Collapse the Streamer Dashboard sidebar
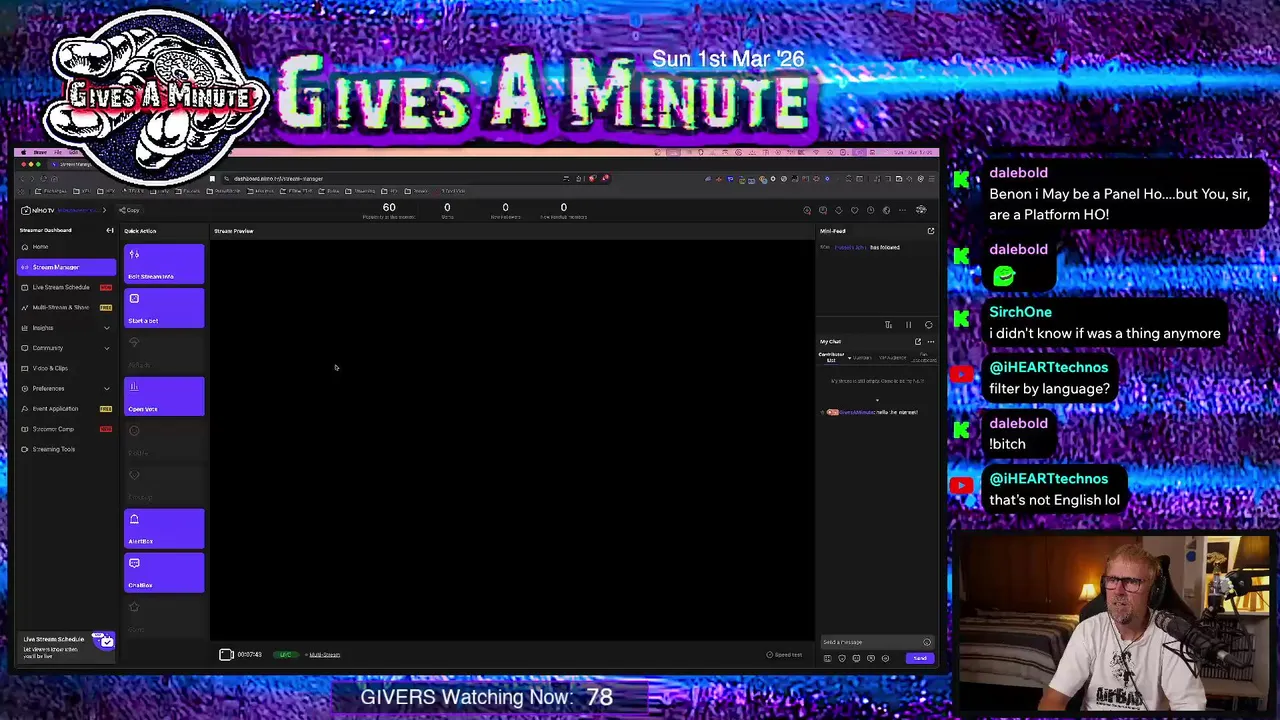Screen dimensions: 1280x720 click(110, 231)
